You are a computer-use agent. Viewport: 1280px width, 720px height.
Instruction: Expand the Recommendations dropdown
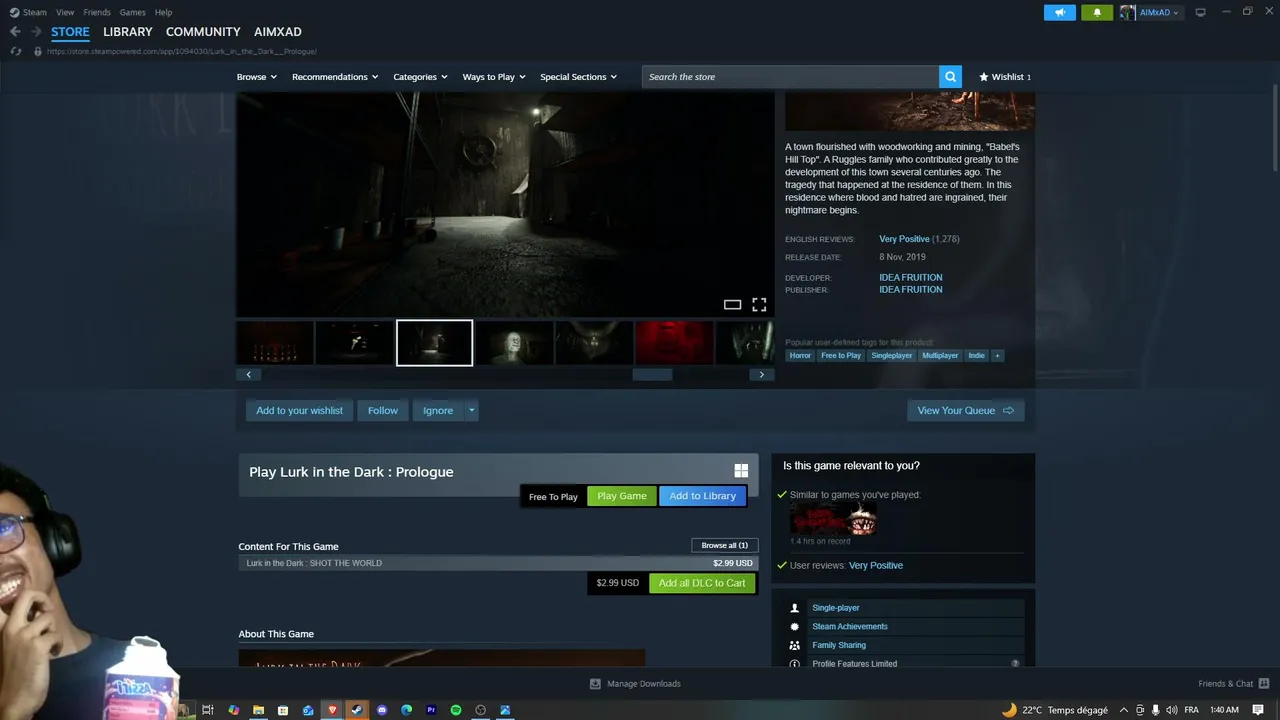point(335,77)
